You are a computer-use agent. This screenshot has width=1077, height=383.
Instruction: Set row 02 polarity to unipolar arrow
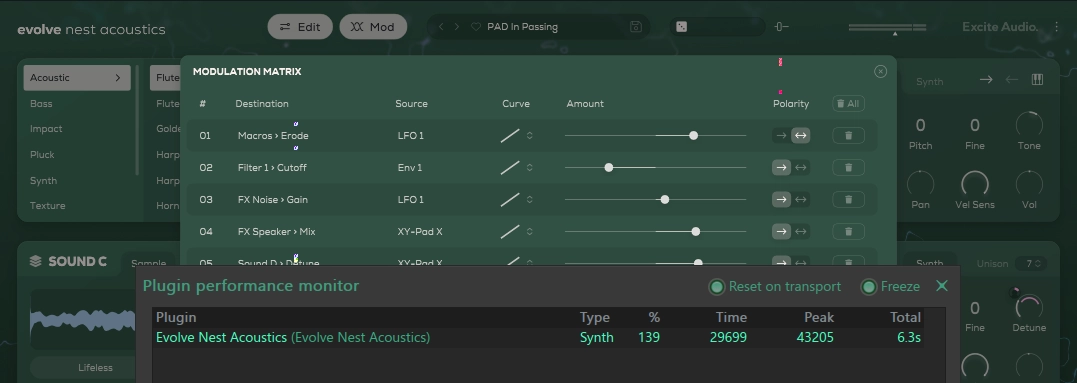[x=781, y=167]
